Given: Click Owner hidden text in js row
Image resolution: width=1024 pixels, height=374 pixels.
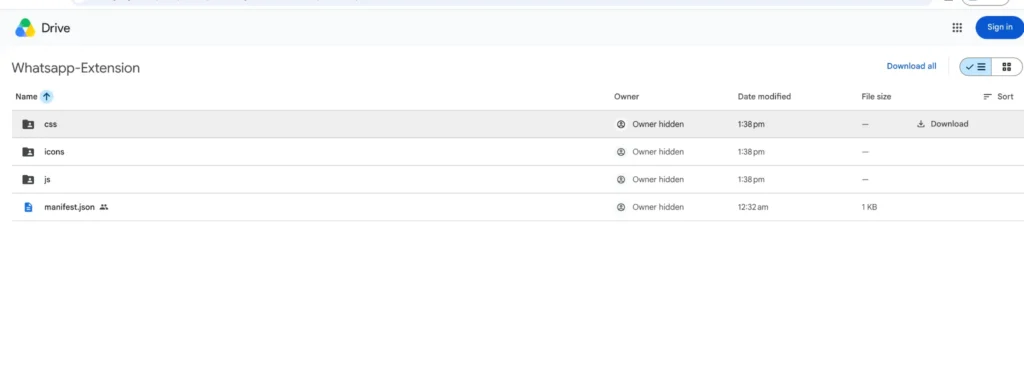Looking at the screenshot, I should (658, 179).
